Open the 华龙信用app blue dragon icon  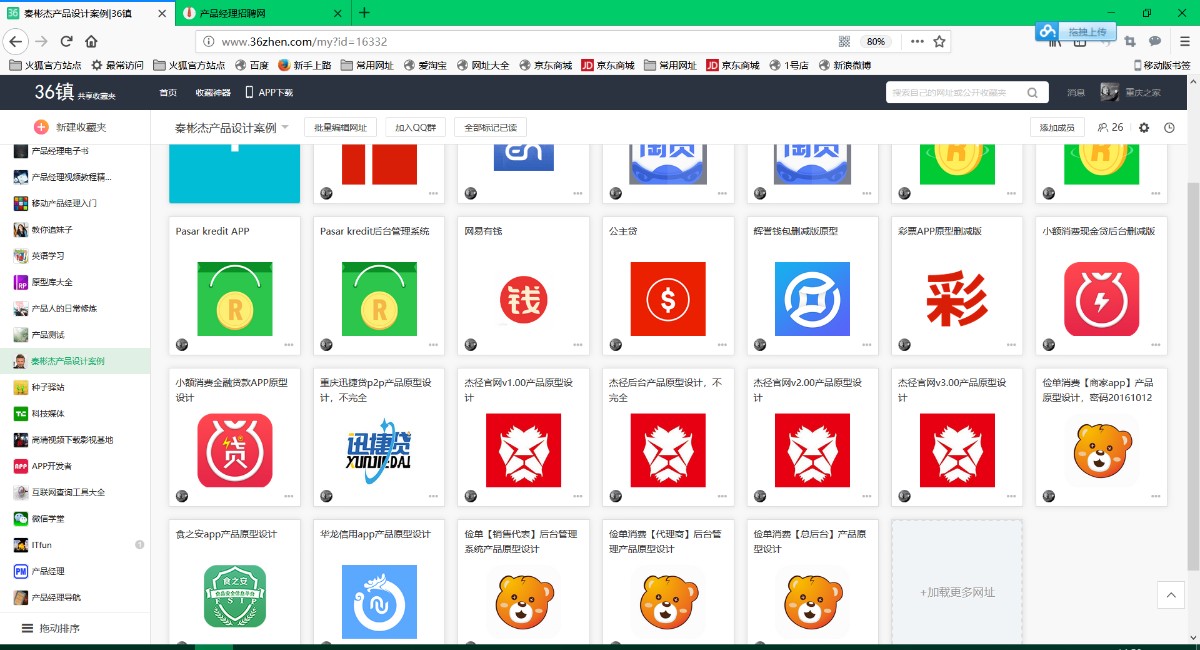[x=380, y=602]
